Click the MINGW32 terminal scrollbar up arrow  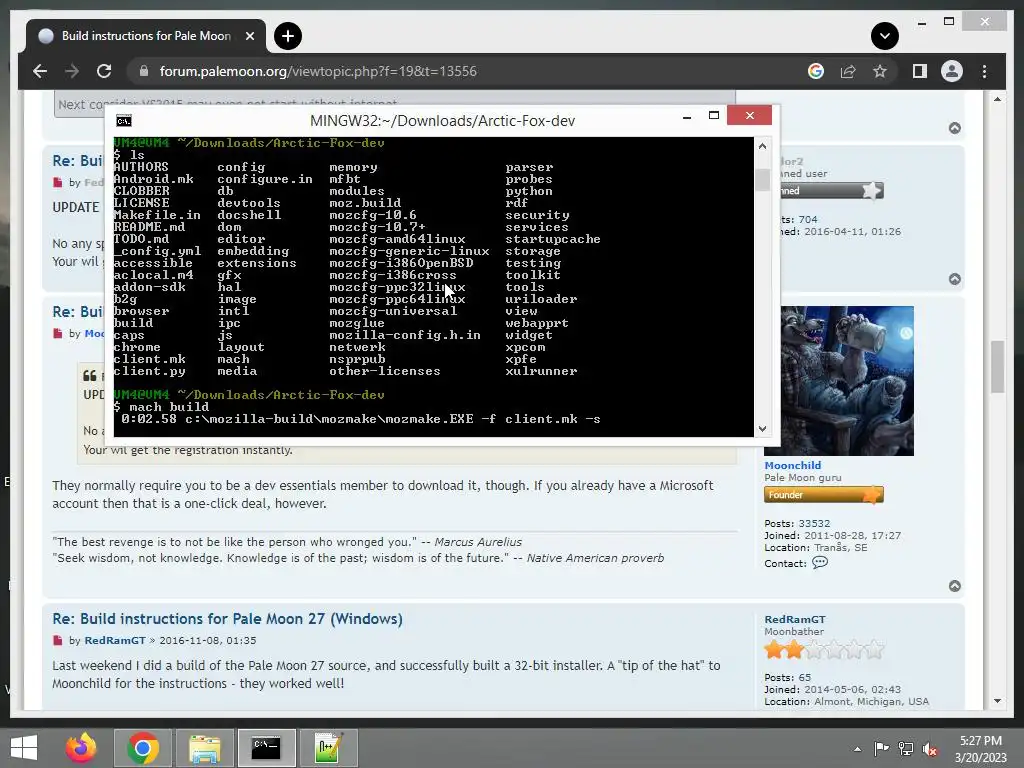click(x=762, y=146)
